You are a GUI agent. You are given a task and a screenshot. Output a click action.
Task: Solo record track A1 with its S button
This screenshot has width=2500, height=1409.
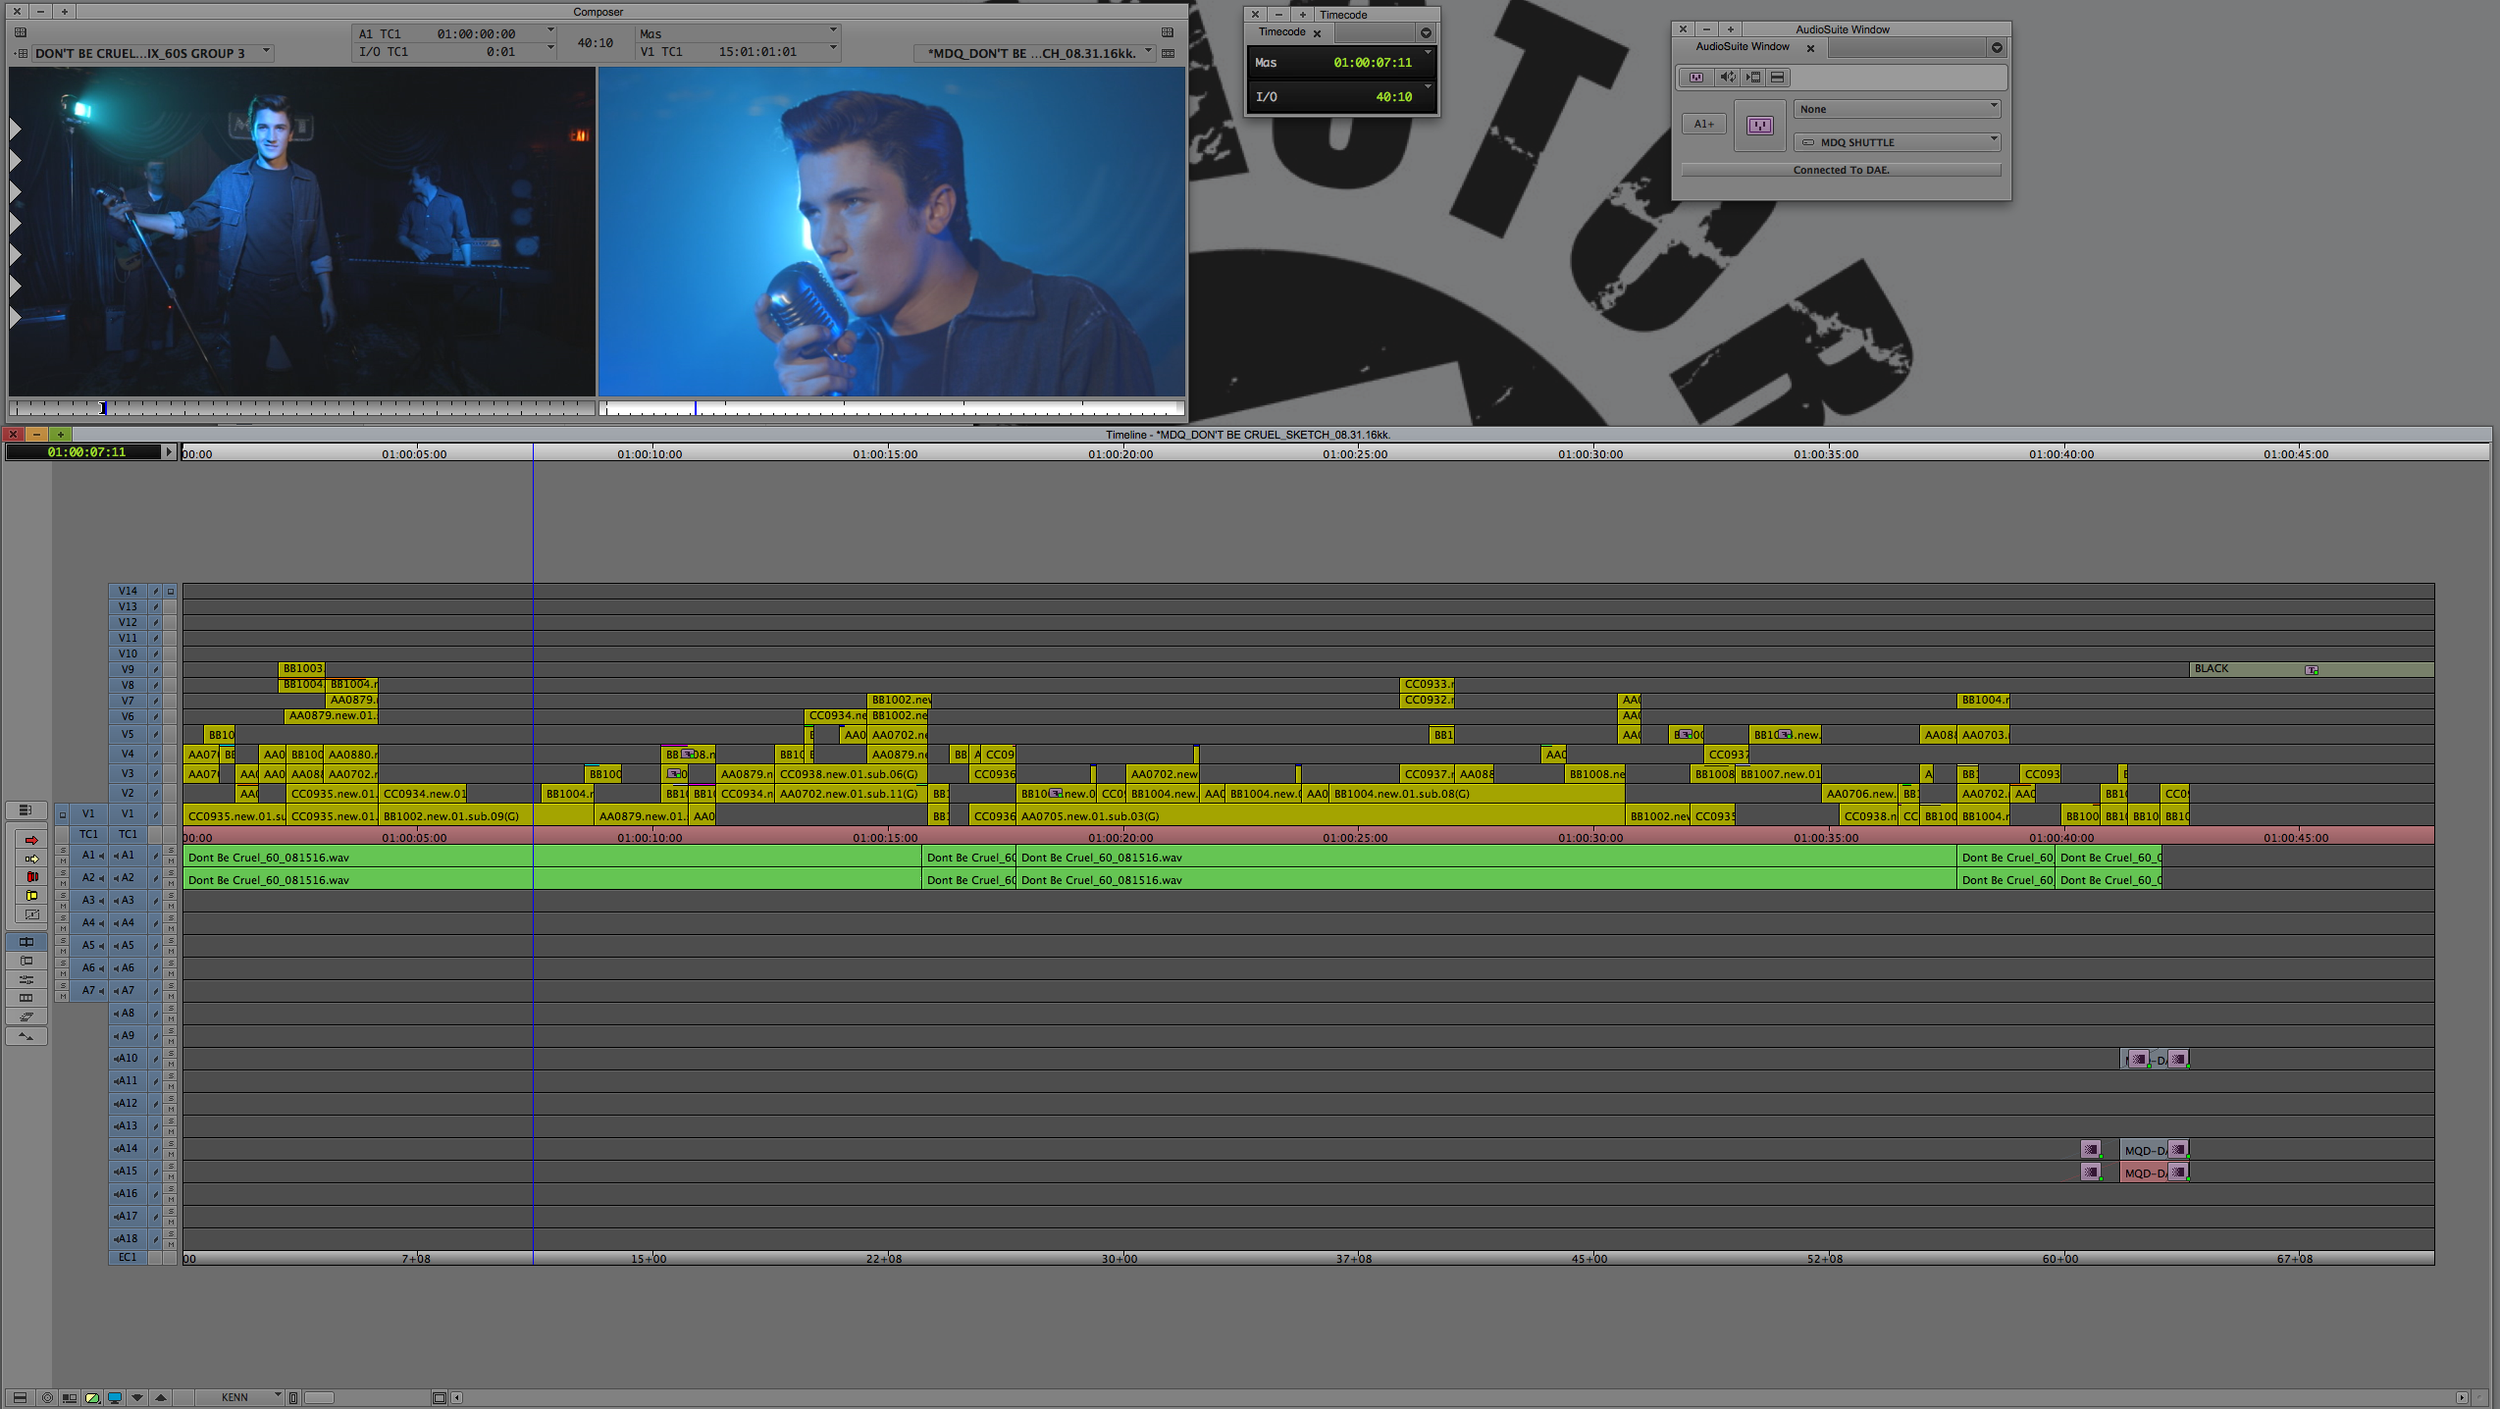coord(170,850)
